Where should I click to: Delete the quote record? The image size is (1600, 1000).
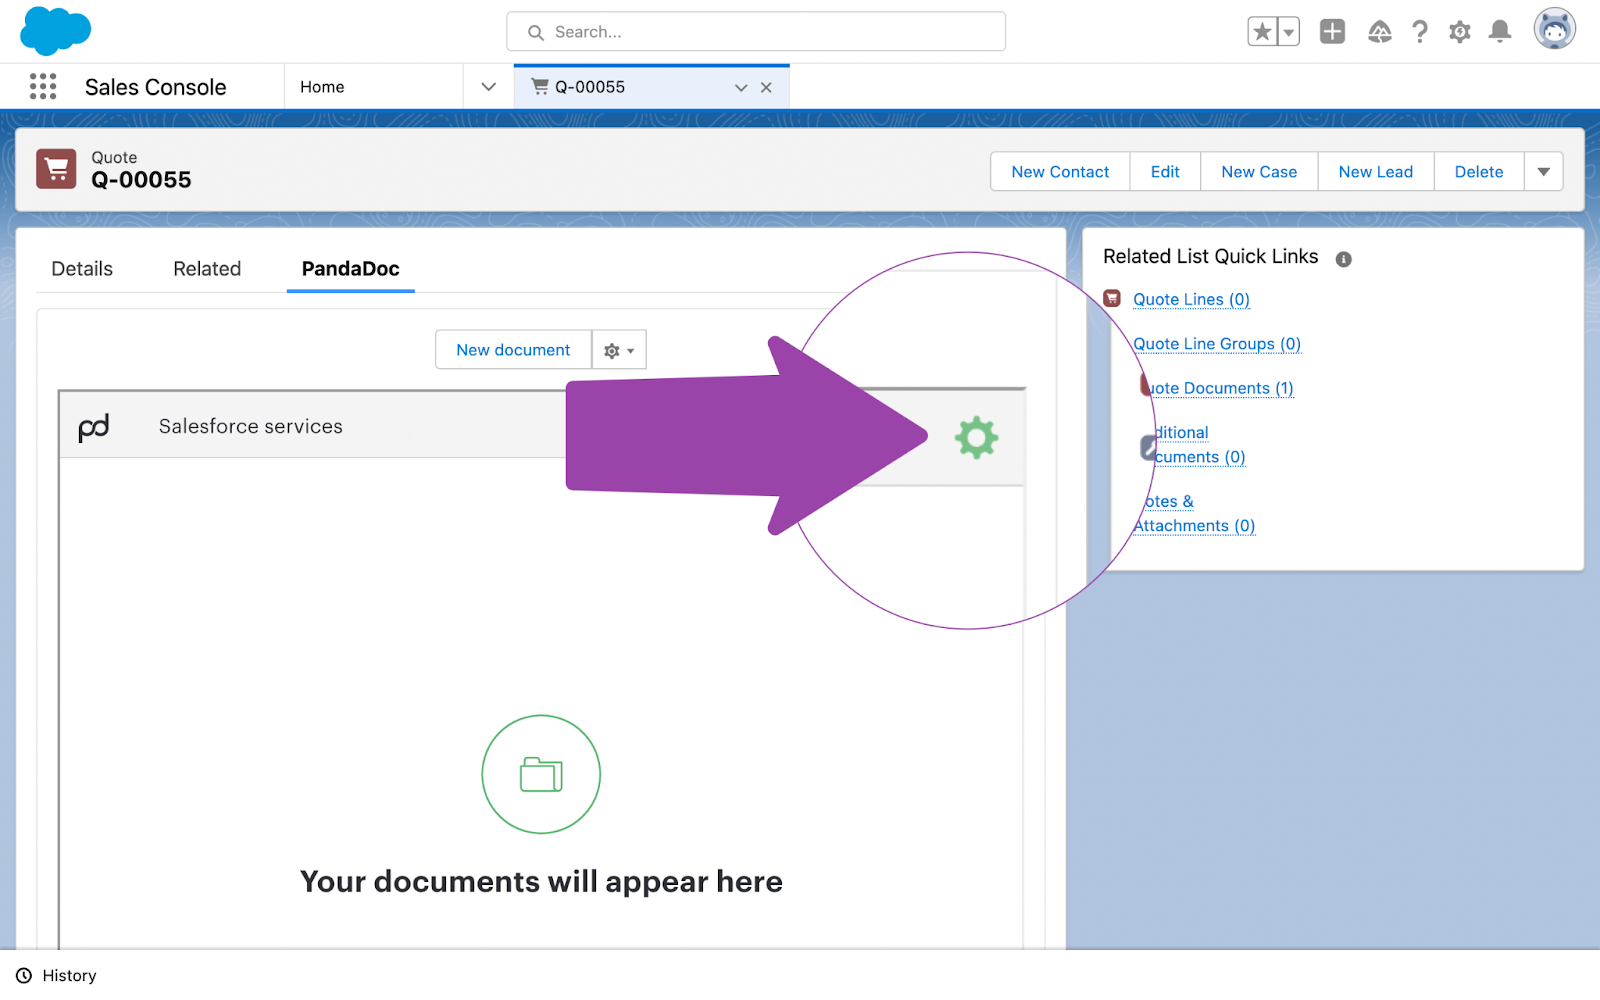(x=1479, y=172)
